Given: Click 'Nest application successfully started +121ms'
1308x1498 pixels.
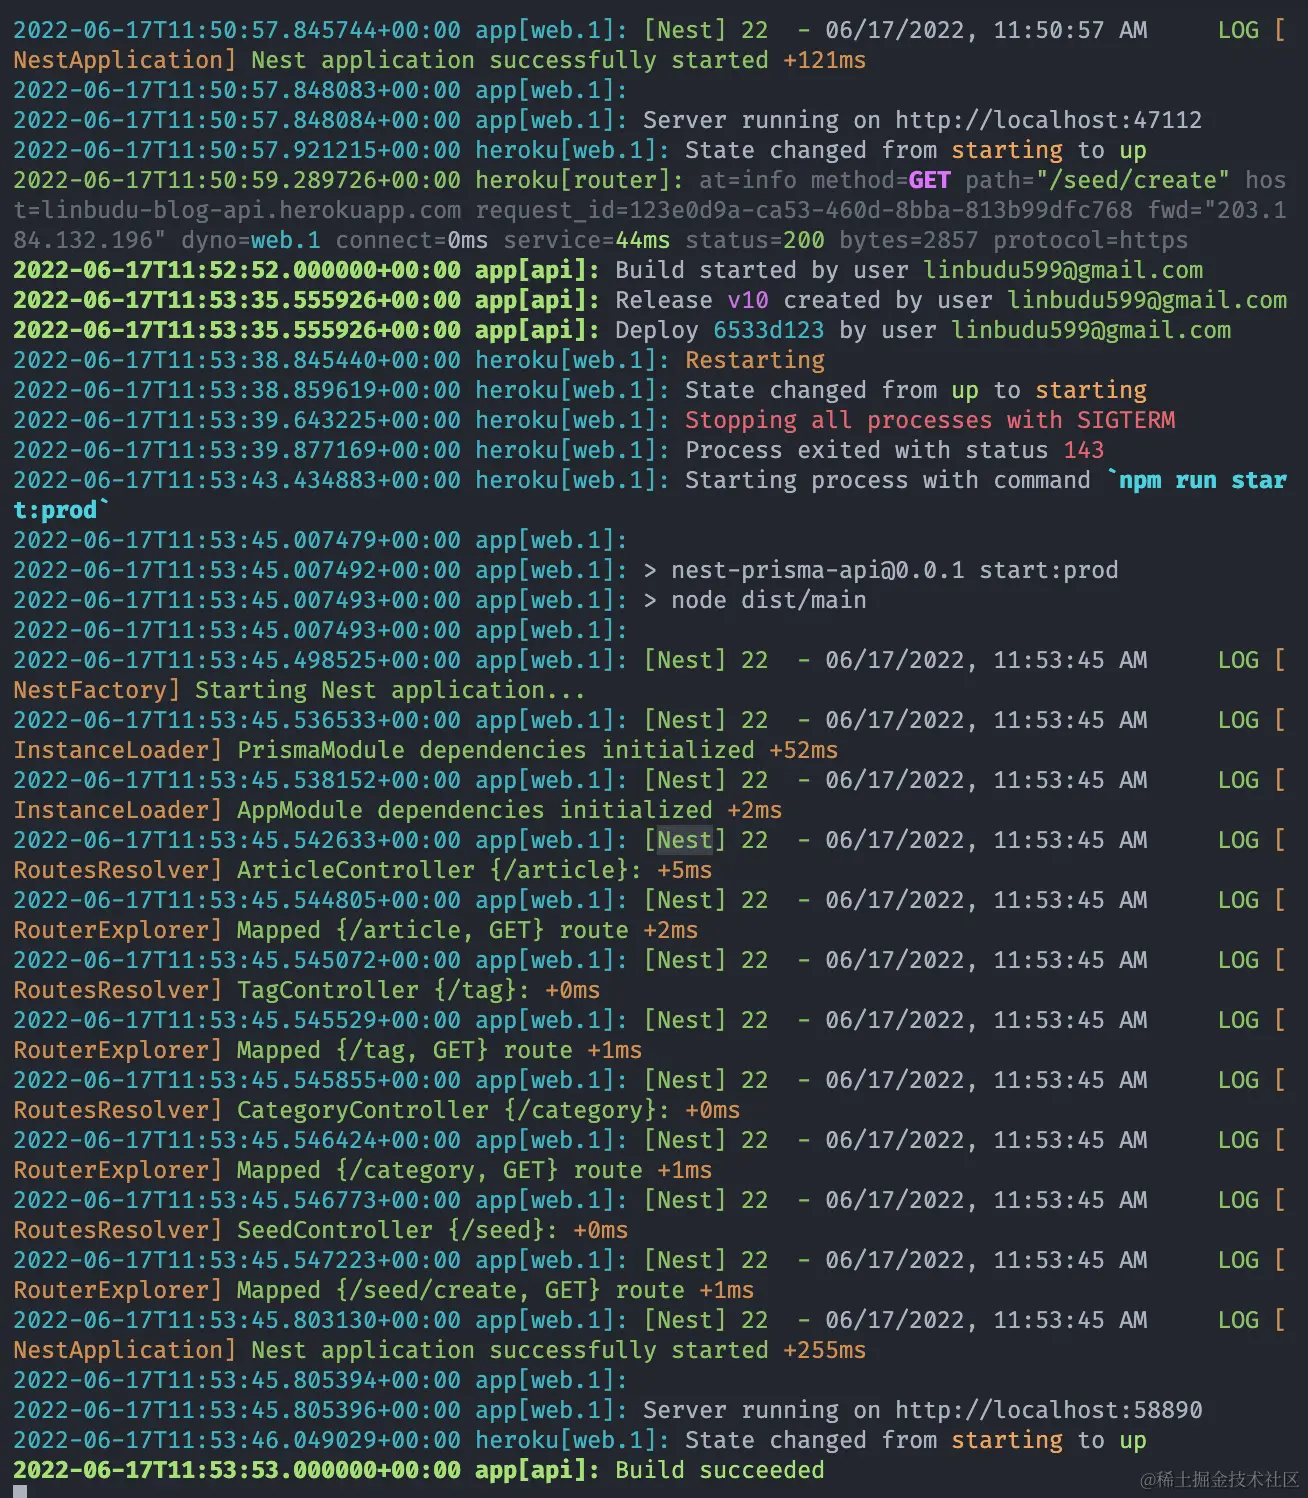Looking at the screenshot, I should pos(559,60).
